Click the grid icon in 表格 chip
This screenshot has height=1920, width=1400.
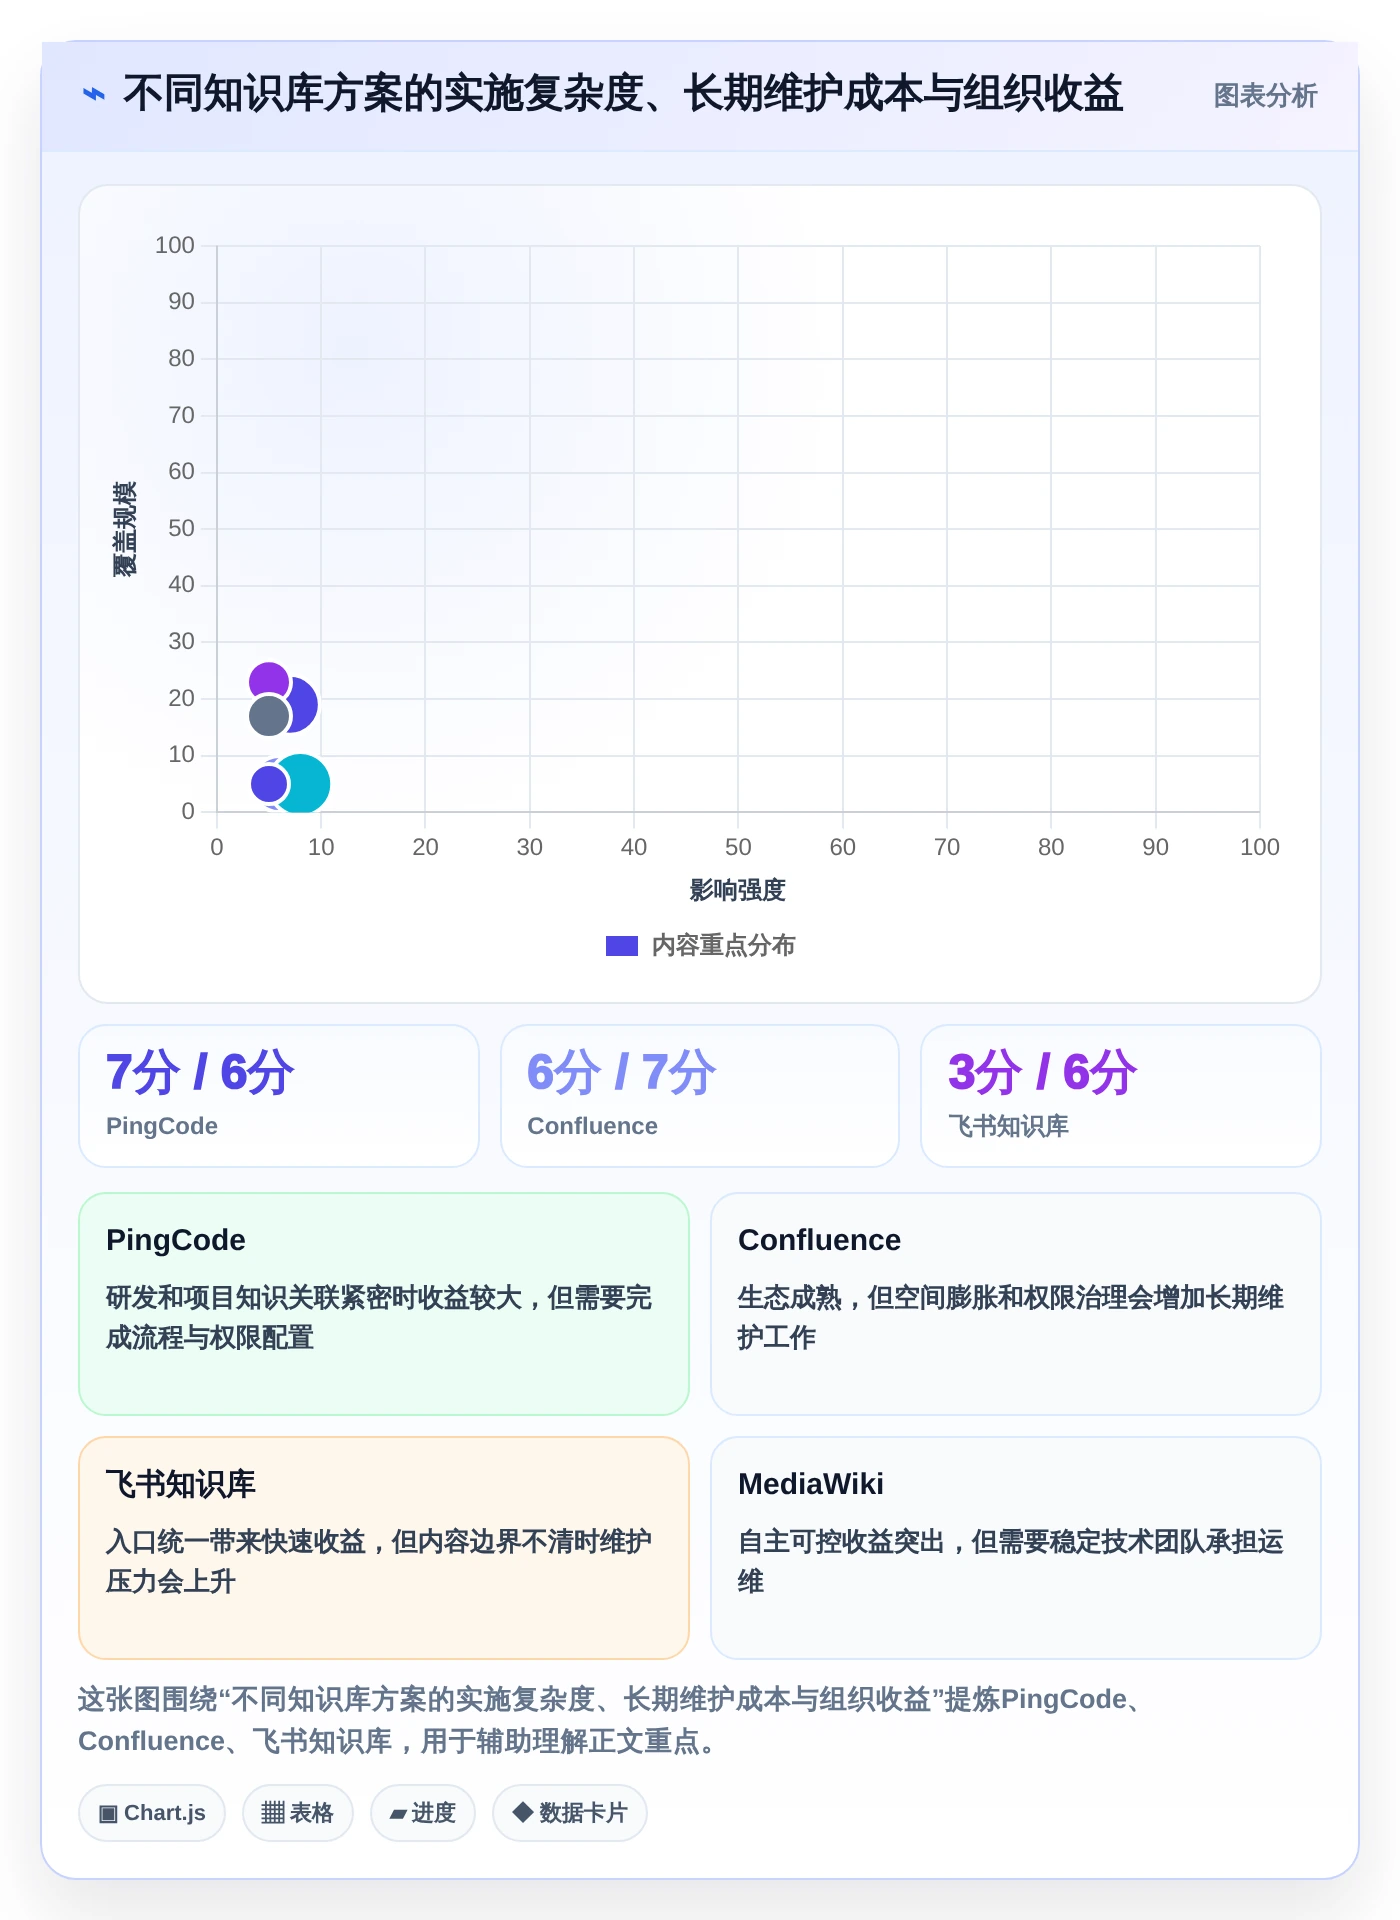(x=273, y=1812)
